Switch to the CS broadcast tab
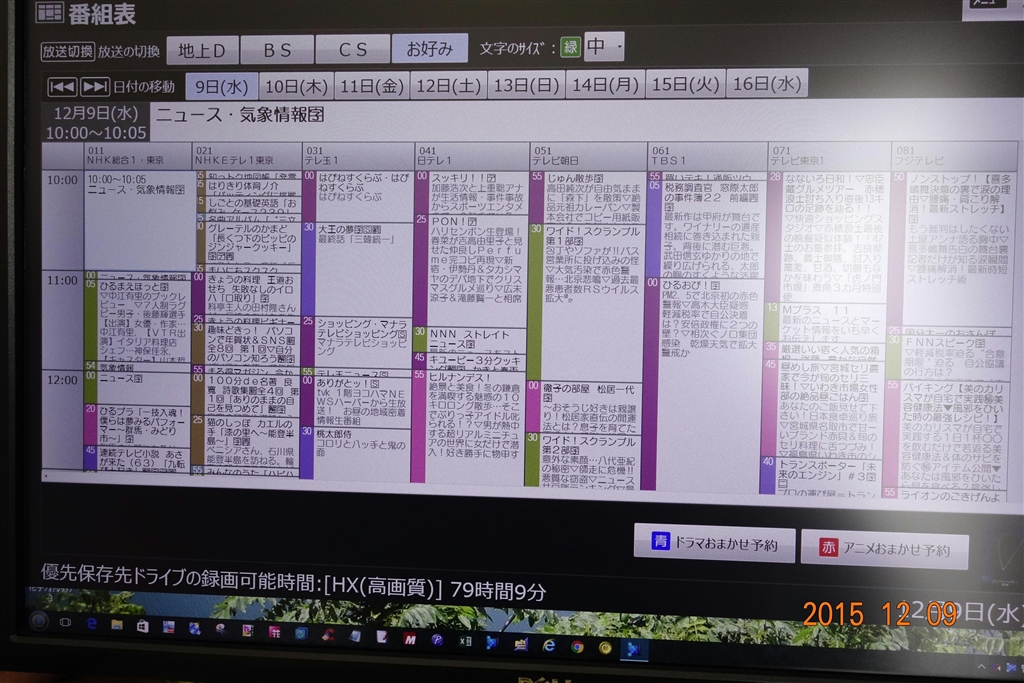1024x683 pixels. pyautogui.click(x=353, y=49)
